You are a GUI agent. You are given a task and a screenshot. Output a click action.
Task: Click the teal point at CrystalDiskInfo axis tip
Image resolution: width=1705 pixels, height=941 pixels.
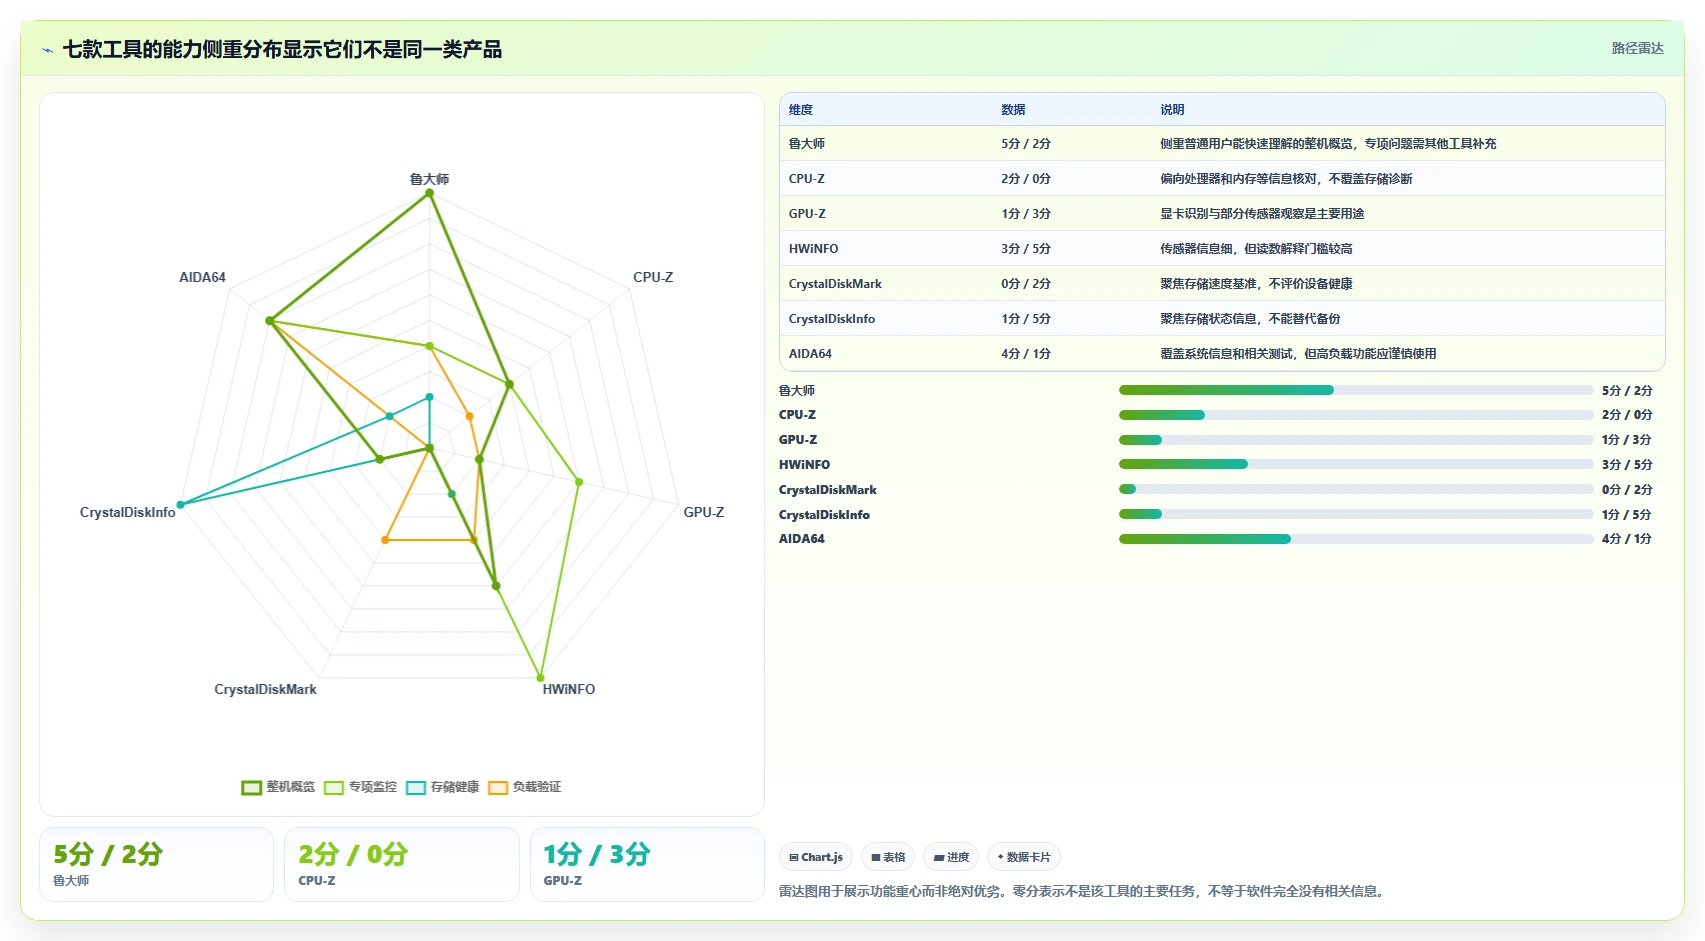(180, 505)
